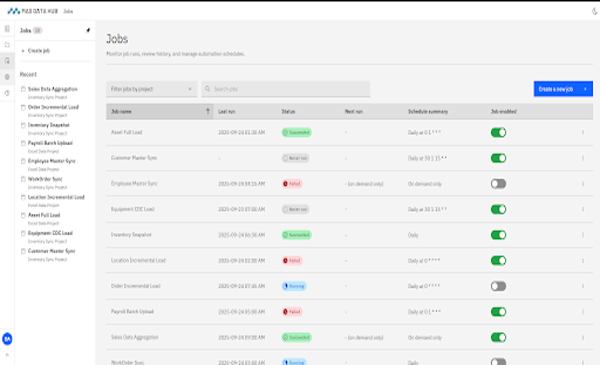The width and height of the screenshot is (600, 365).
Task: Open Asset Full Load from Recent list
Action: 44,215
